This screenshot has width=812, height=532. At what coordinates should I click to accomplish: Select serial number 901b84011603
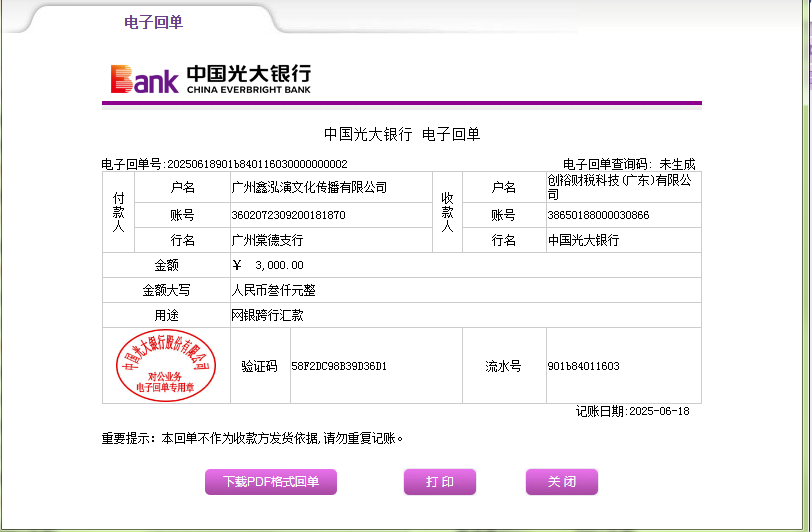click(584, 366)
